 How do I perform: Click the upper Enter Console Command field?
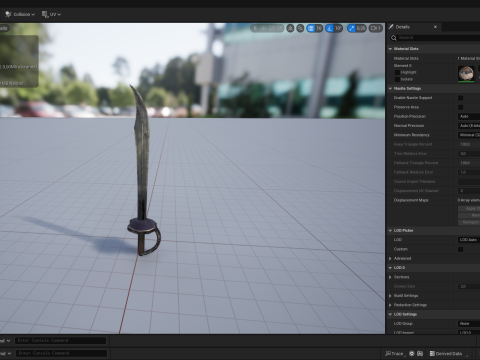coord(61,341)
